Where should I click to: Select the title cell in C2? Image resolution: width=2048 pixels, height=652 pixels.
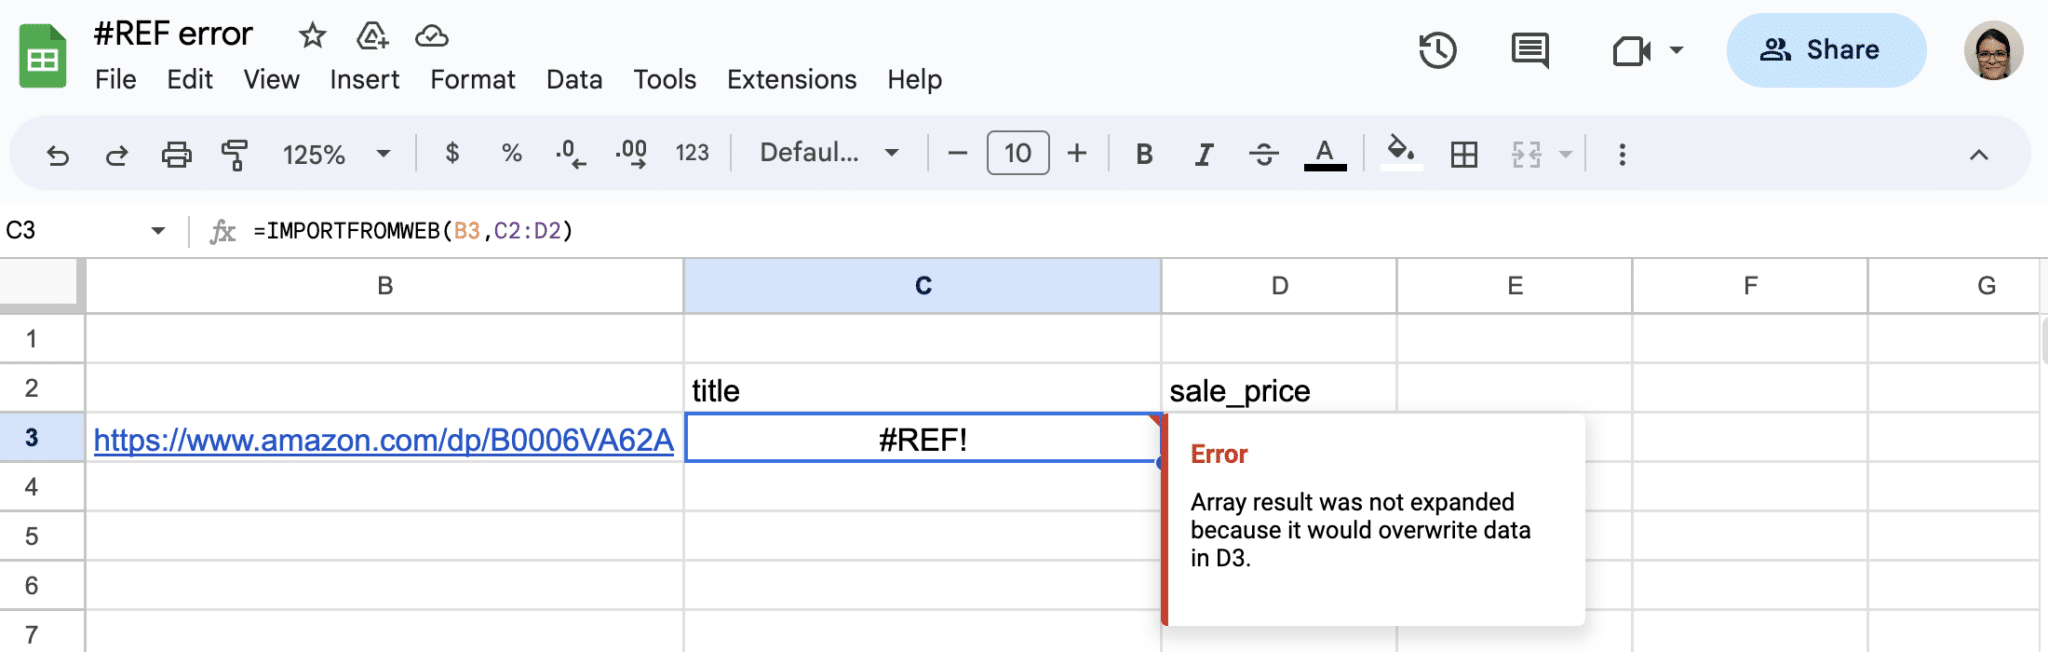pos(922,389)
